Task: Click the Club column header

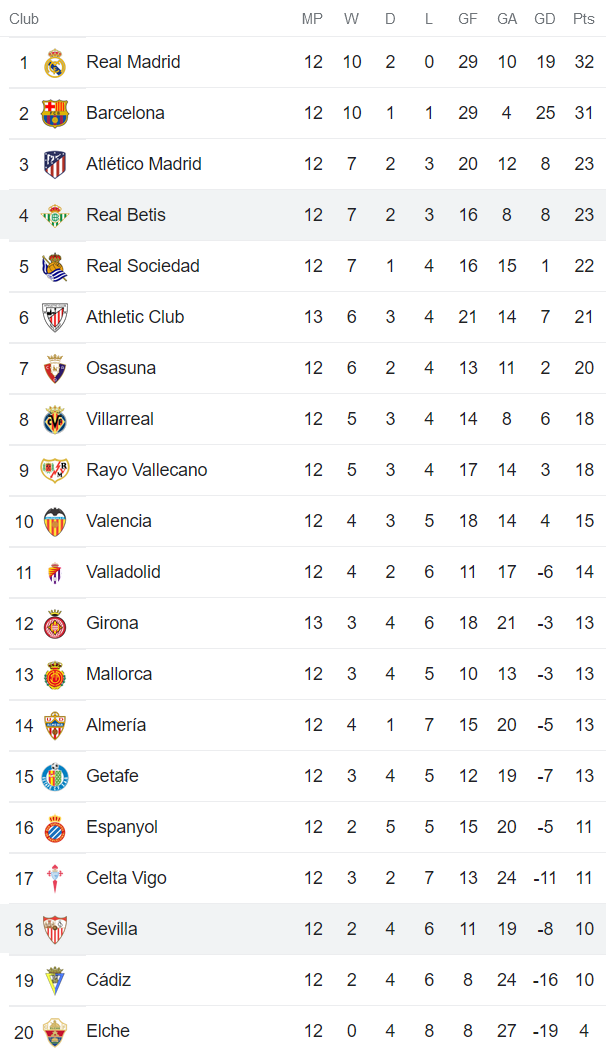Action: tap(24, 19)
